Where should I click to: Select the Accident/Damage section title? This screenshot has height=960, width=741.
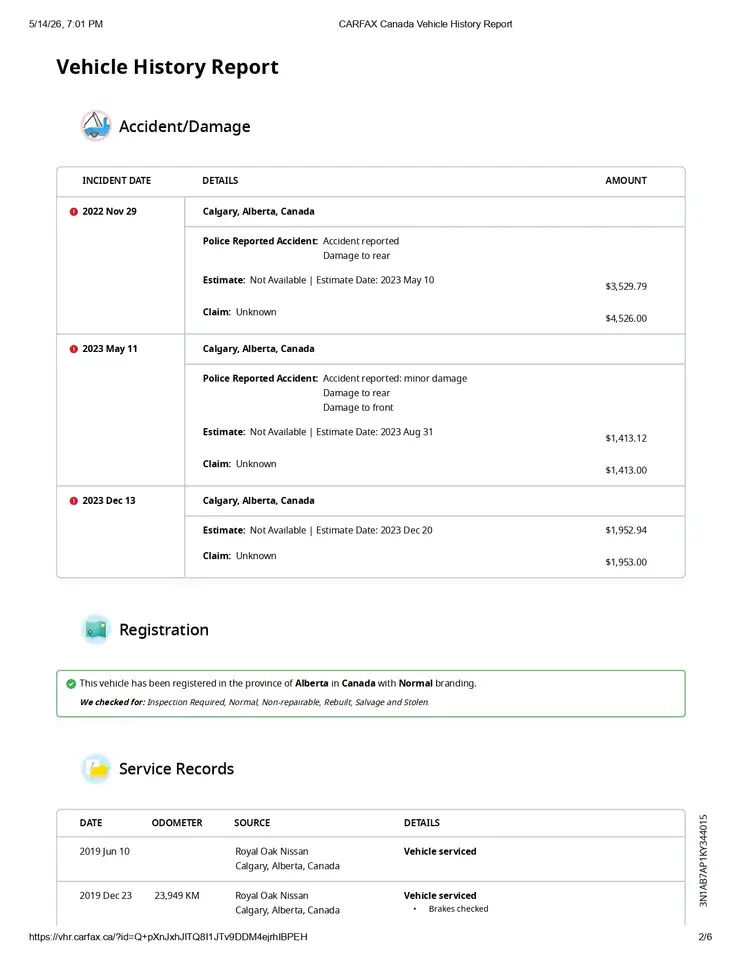pyautogui.click(x=184, y=126)
